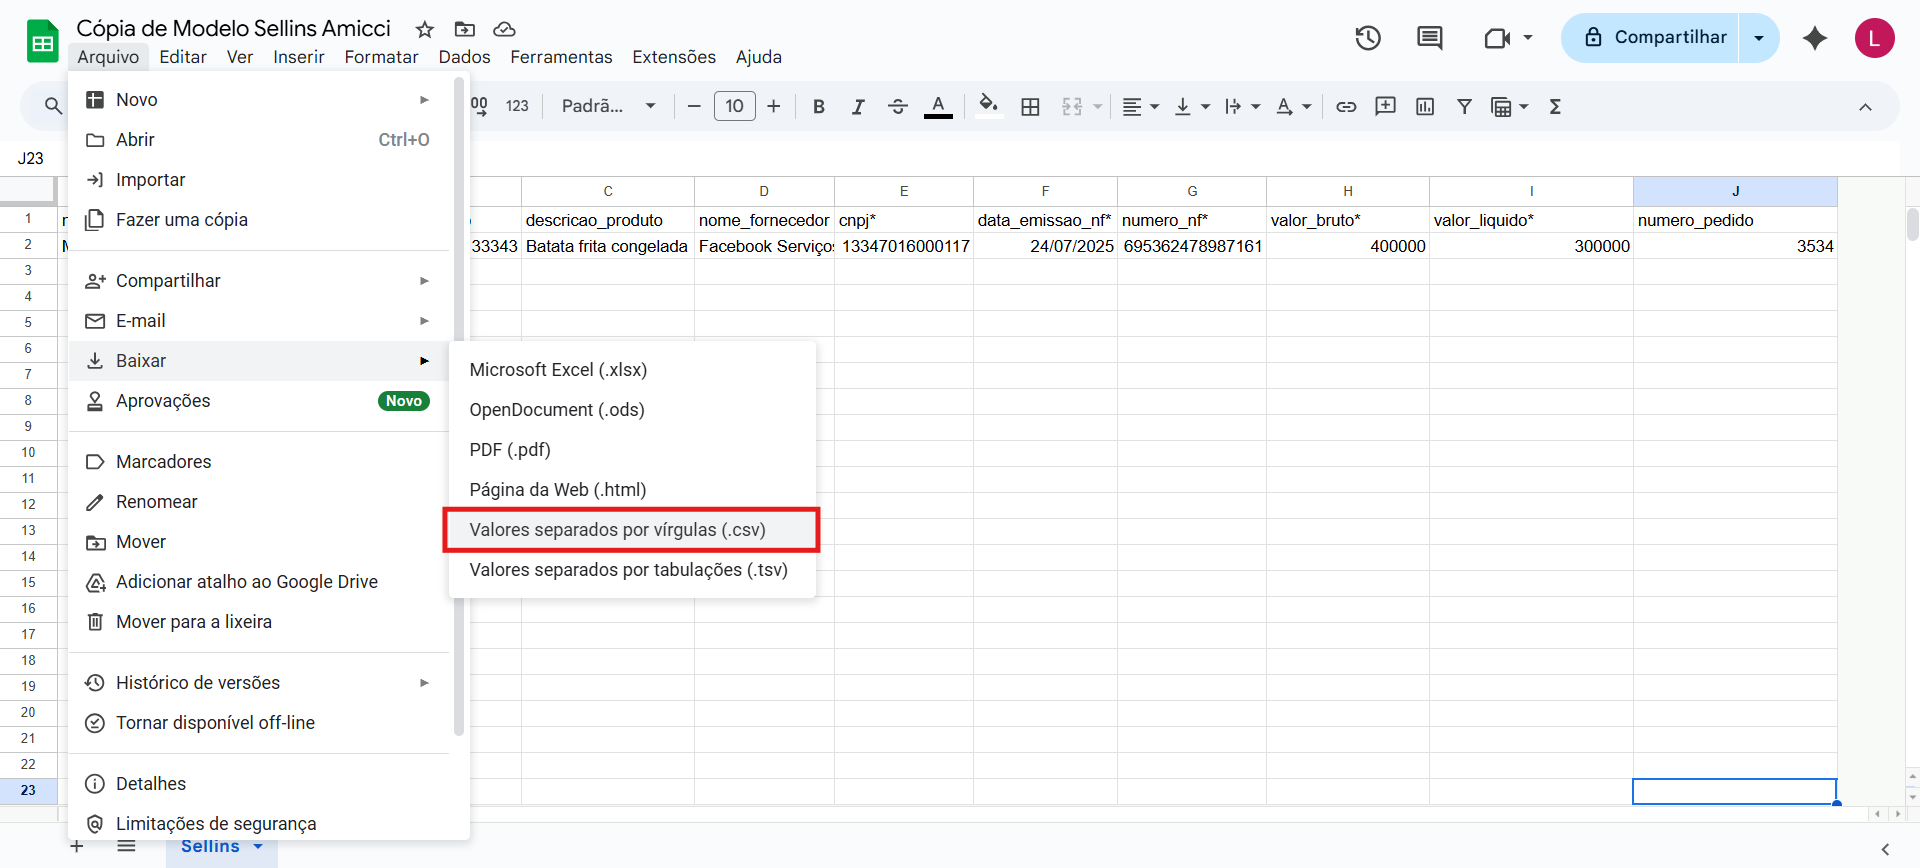Choose Fazer uma cópia menu entry
The image size is (1920, 868).
click(x=181, y=220)
